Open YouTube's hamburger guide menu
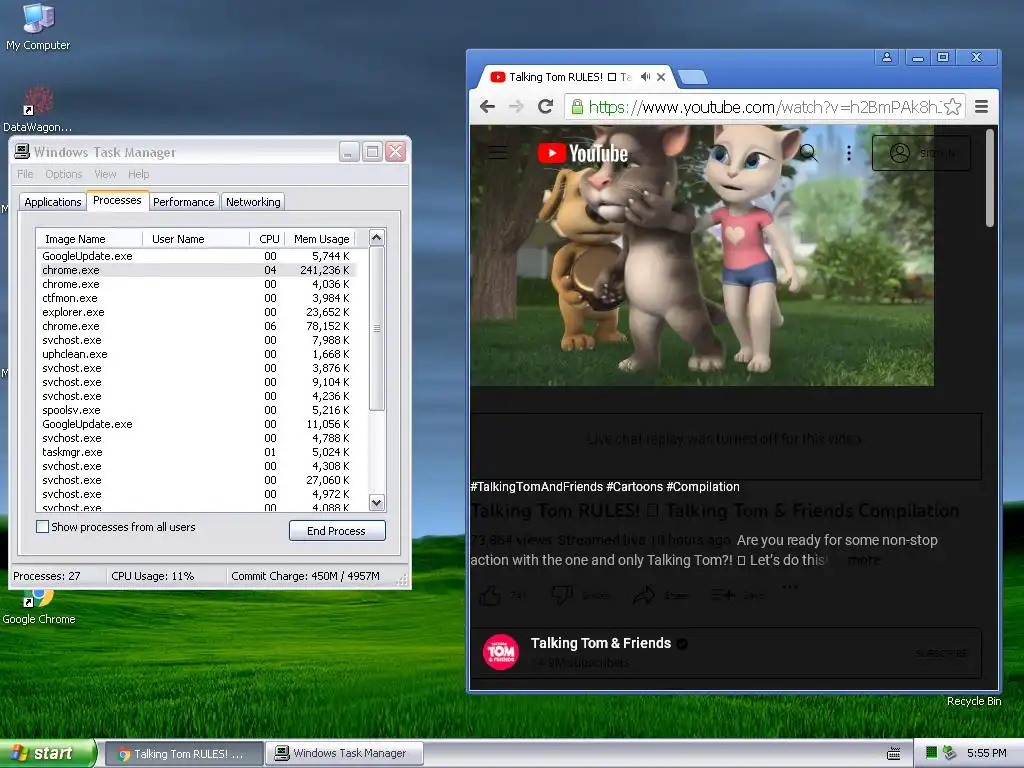The image size is (1024, 768). [x=498, y=153]
